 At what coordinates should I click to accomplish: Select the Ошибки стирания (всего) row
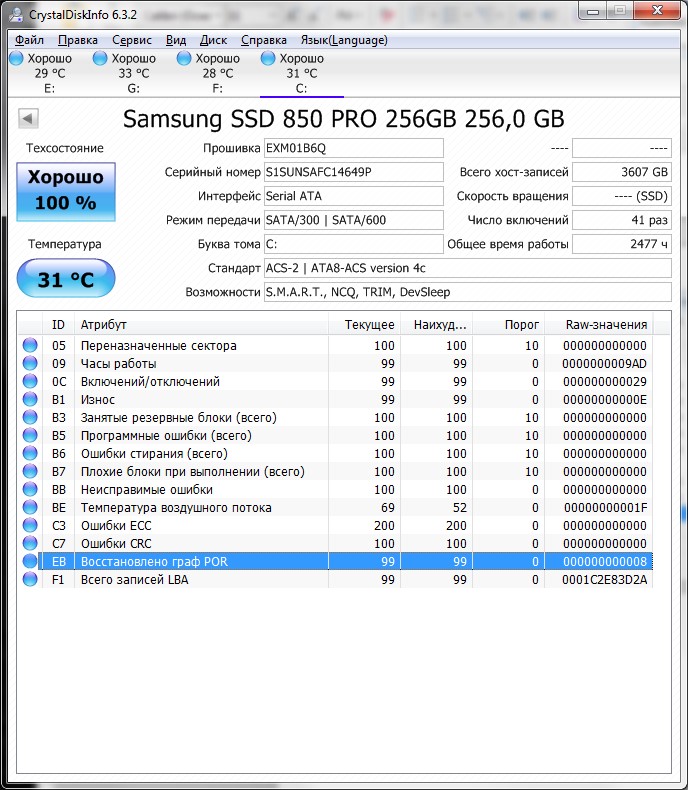pyautogui.click(x=335, y=453)
